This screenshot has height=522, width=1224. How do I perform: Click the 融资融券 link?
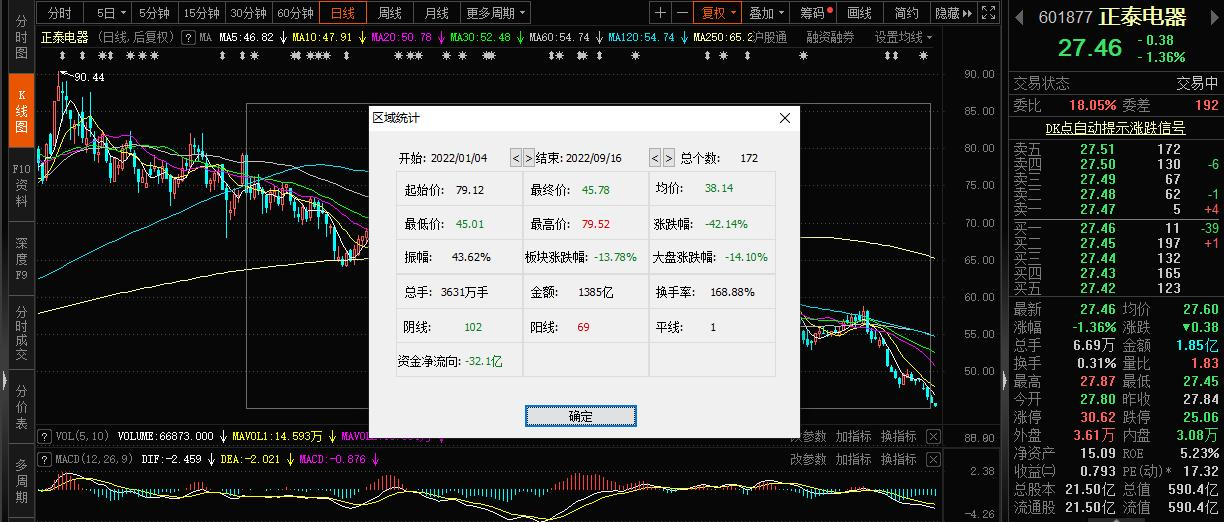tap(830, 37)
